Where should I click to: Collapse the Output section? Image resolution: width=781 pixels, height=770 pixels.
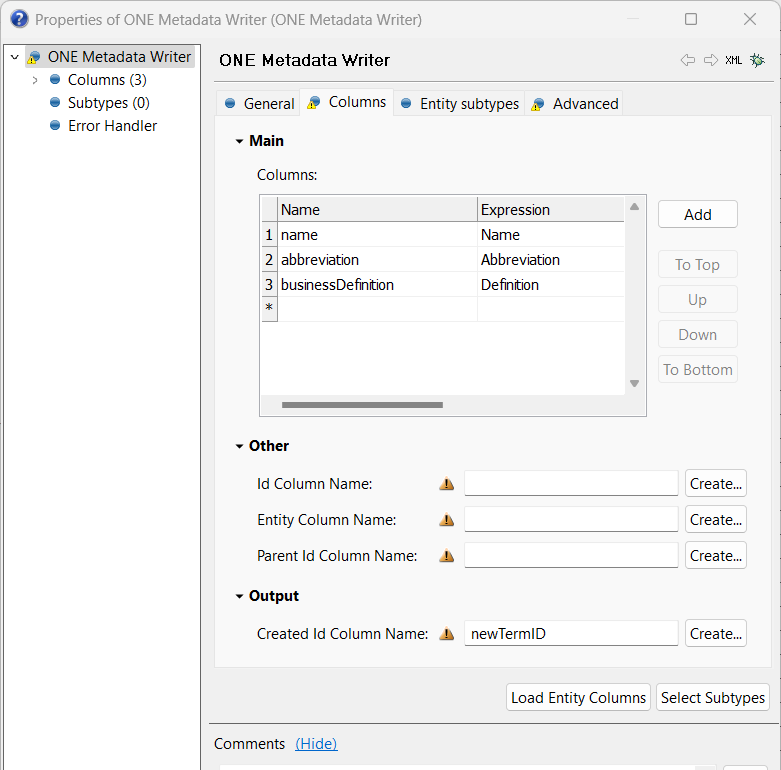240,596
